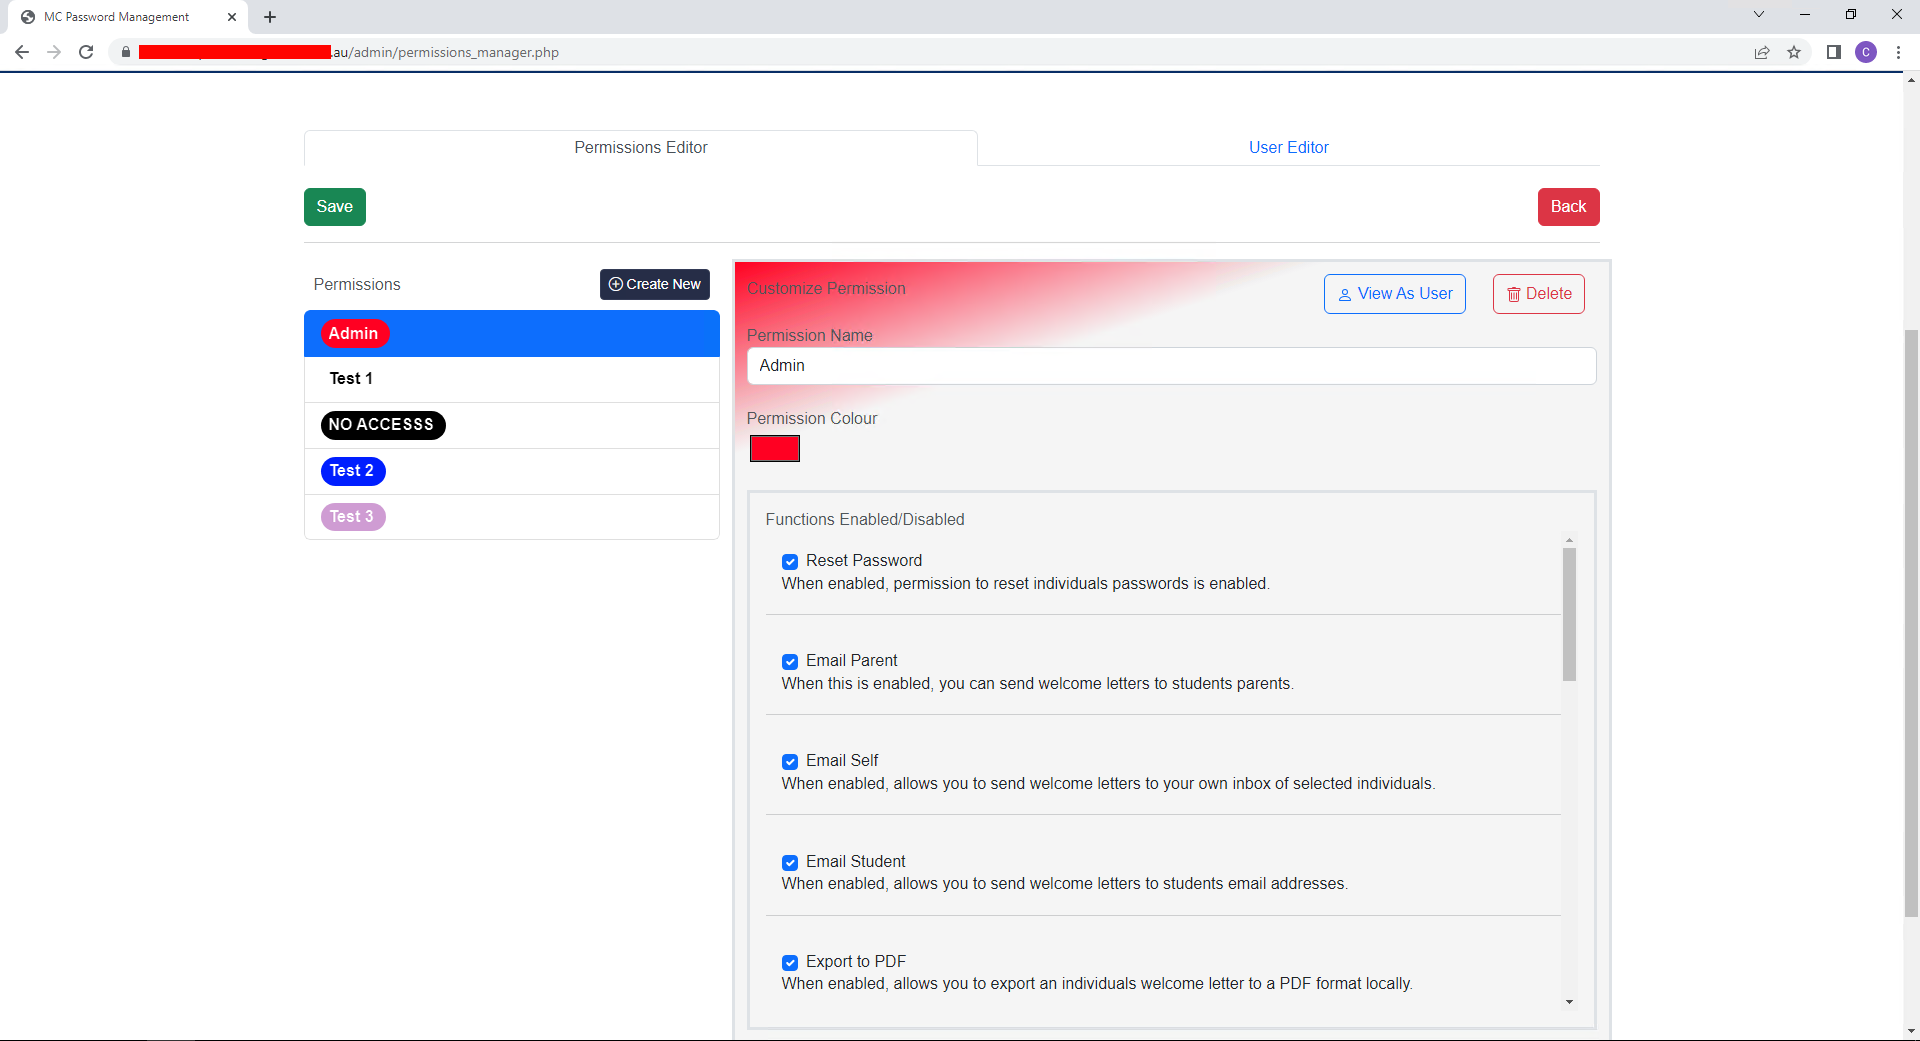
Task: Bookmark the page with the star icon
Action: 1794,52
